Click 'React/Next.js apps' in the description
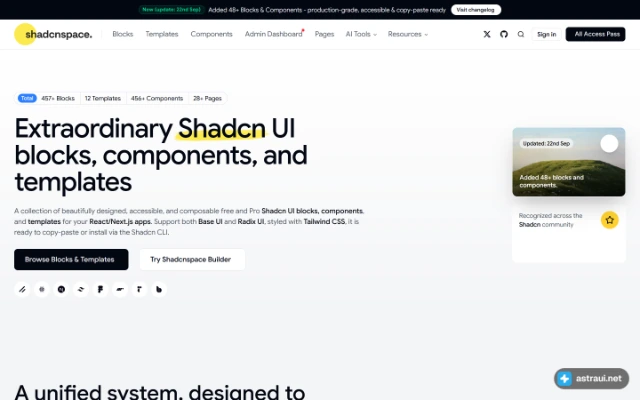Screen dimensions: 640x400 click(x=120, y=222)
